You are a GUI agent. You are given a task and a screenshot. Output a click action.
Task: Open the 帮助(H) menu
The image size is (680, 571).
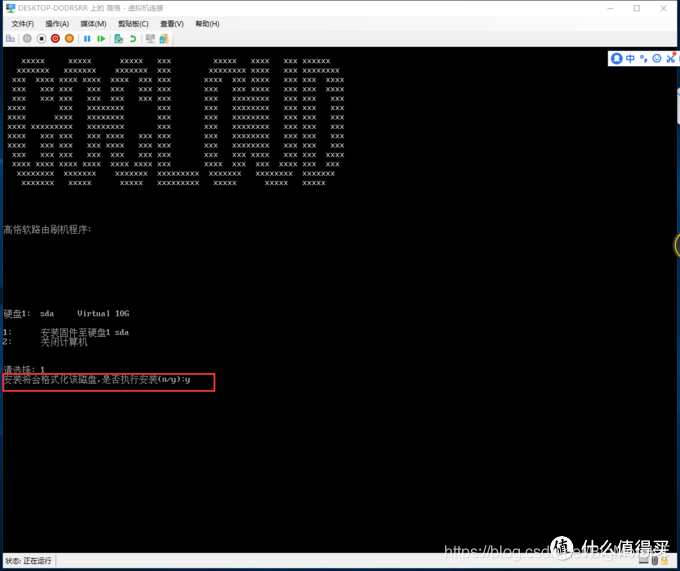click(x=207, y=24)
